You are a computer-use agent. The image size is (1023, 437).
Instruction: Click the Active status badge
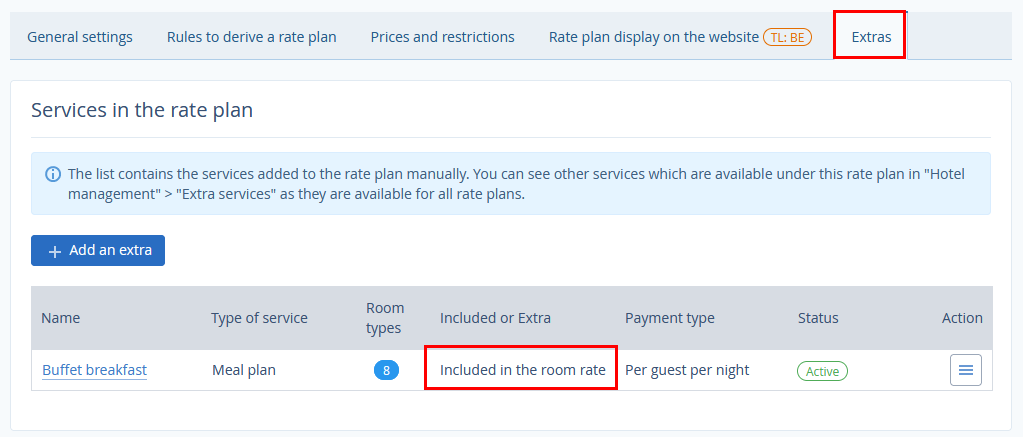tap(822, 371)
